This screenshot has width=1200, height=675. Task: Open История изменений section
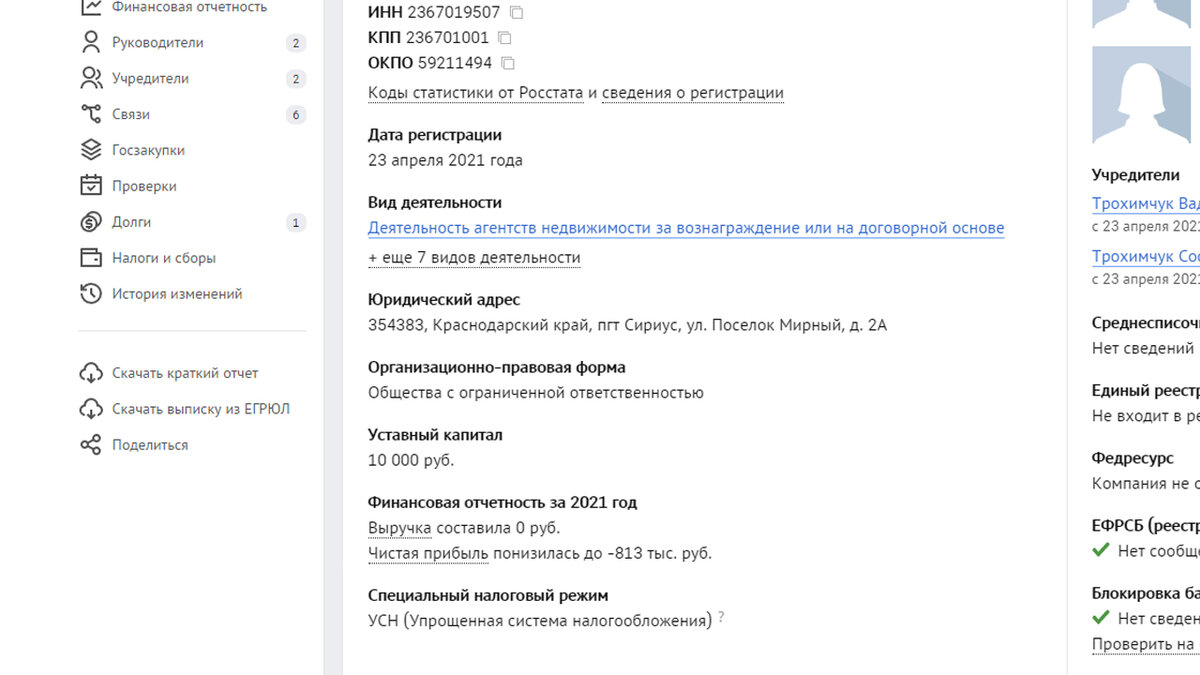pos(177,295)
